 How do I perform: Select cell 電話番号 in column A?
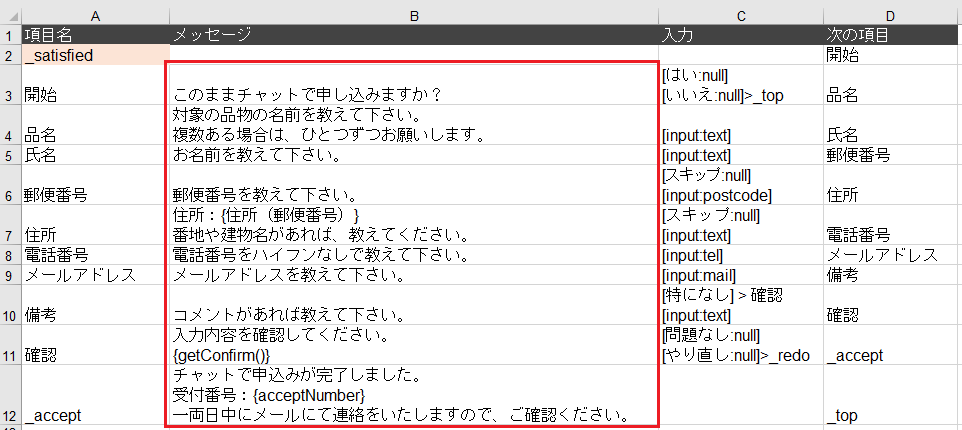(95, 256)
